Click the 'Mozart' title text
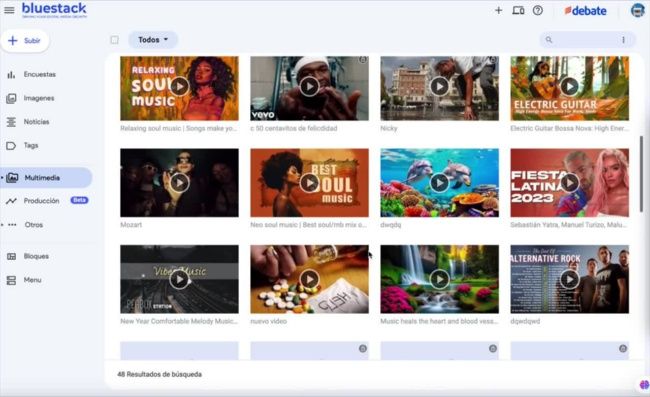 point(131,225)
